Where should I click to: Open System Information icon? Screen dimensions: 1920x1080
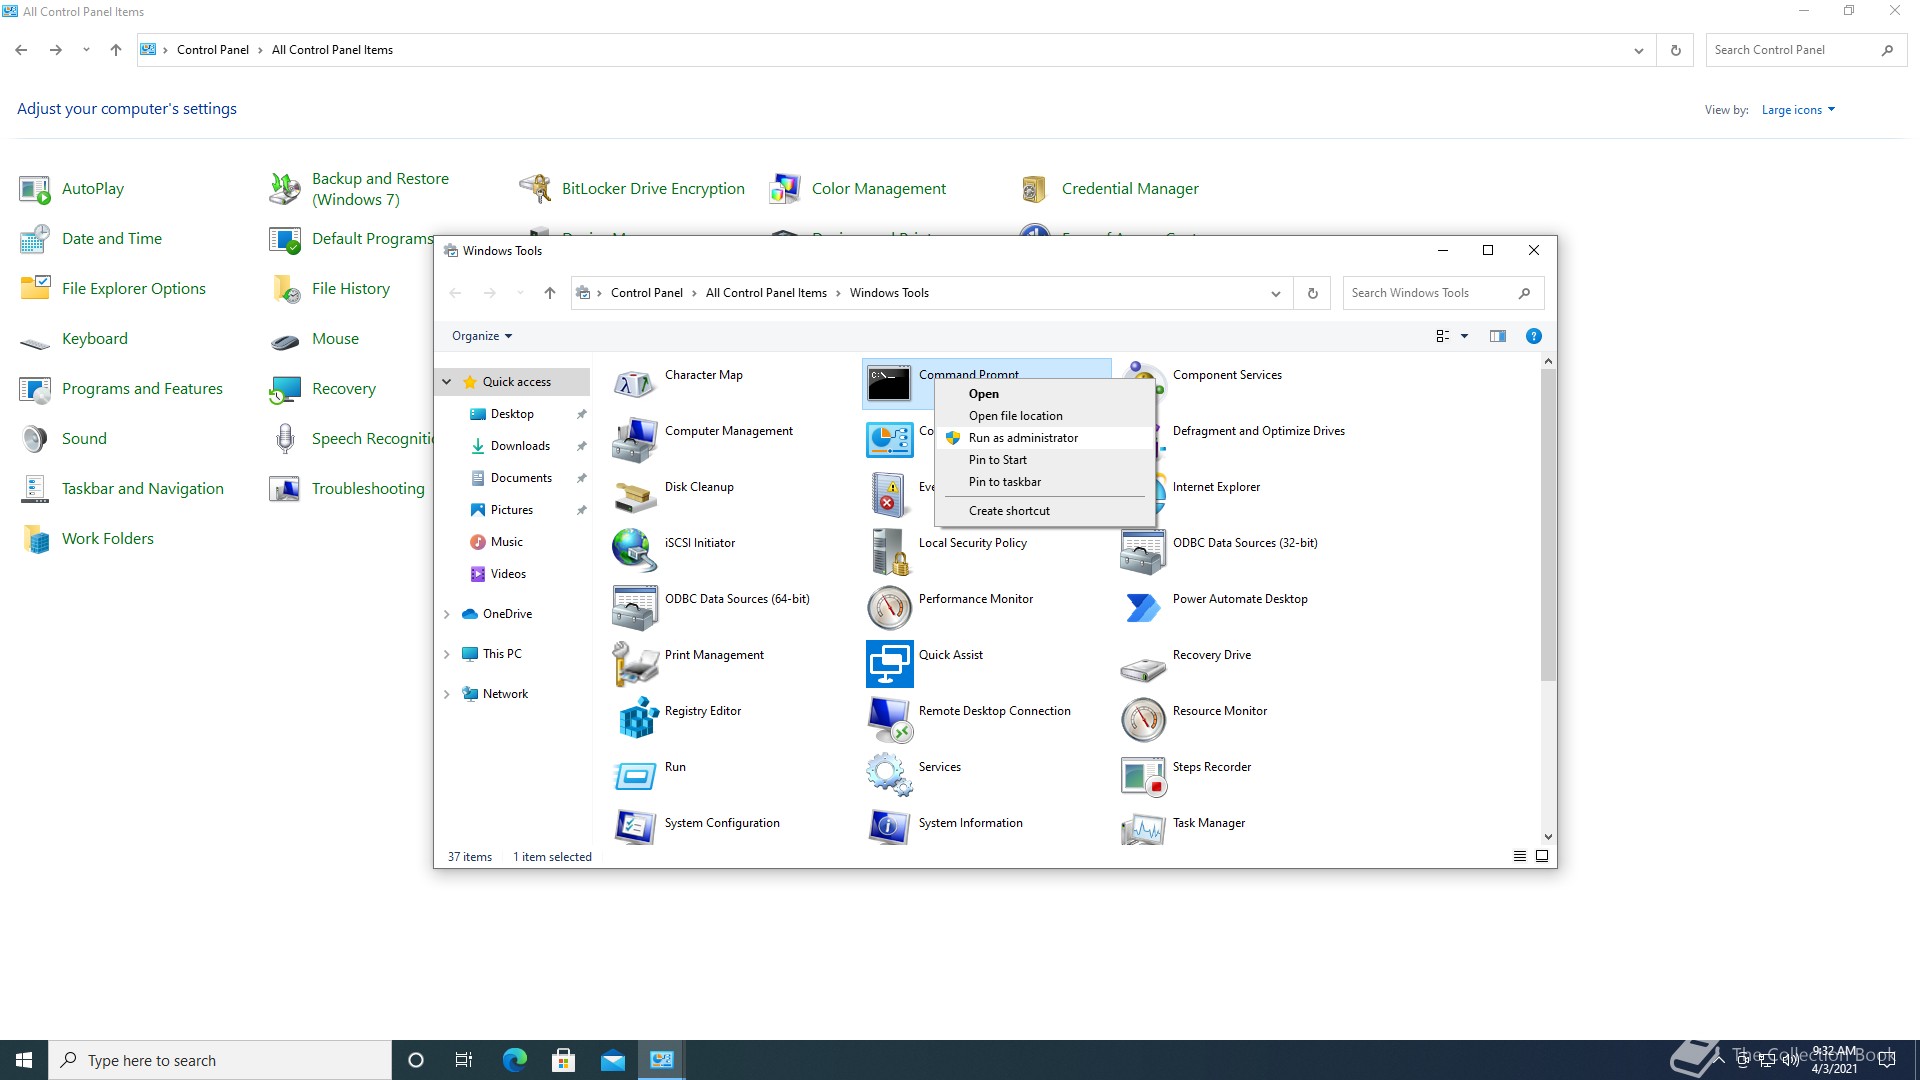pyautogui.click(x=889, y=827)
